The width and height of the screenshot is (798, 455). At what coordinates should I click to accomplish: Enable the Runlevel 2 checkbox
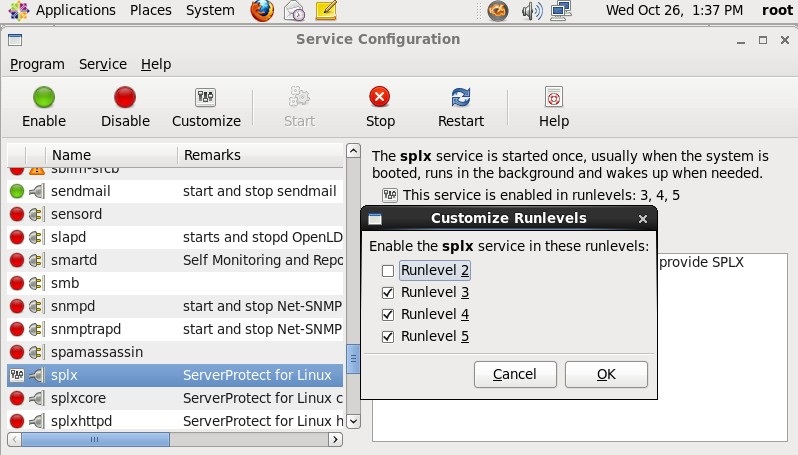point(388,271)
